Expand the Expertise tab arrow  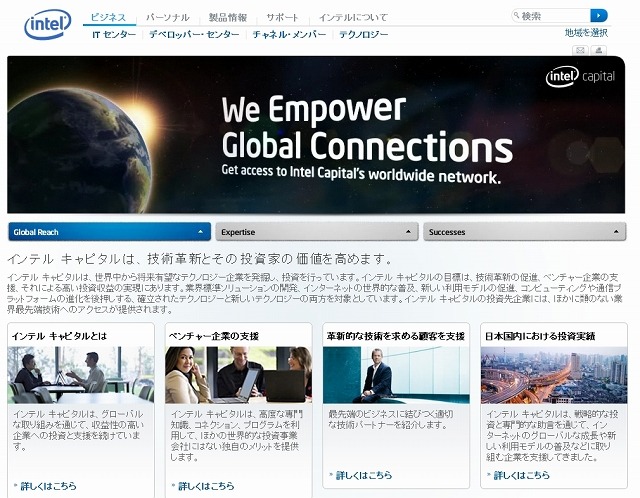(x=408, y=232)
